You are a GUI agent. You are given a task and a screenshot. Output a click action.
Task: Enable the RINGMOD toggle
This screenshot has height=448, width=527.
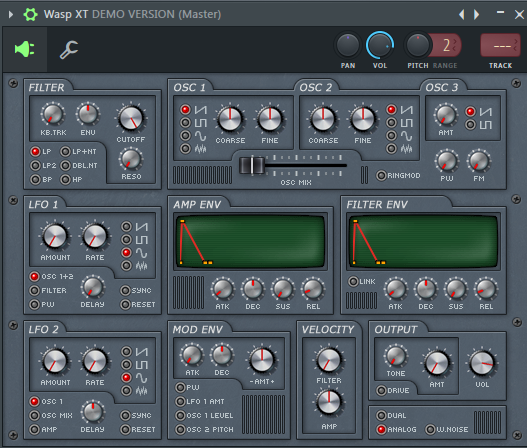(381, 175)
